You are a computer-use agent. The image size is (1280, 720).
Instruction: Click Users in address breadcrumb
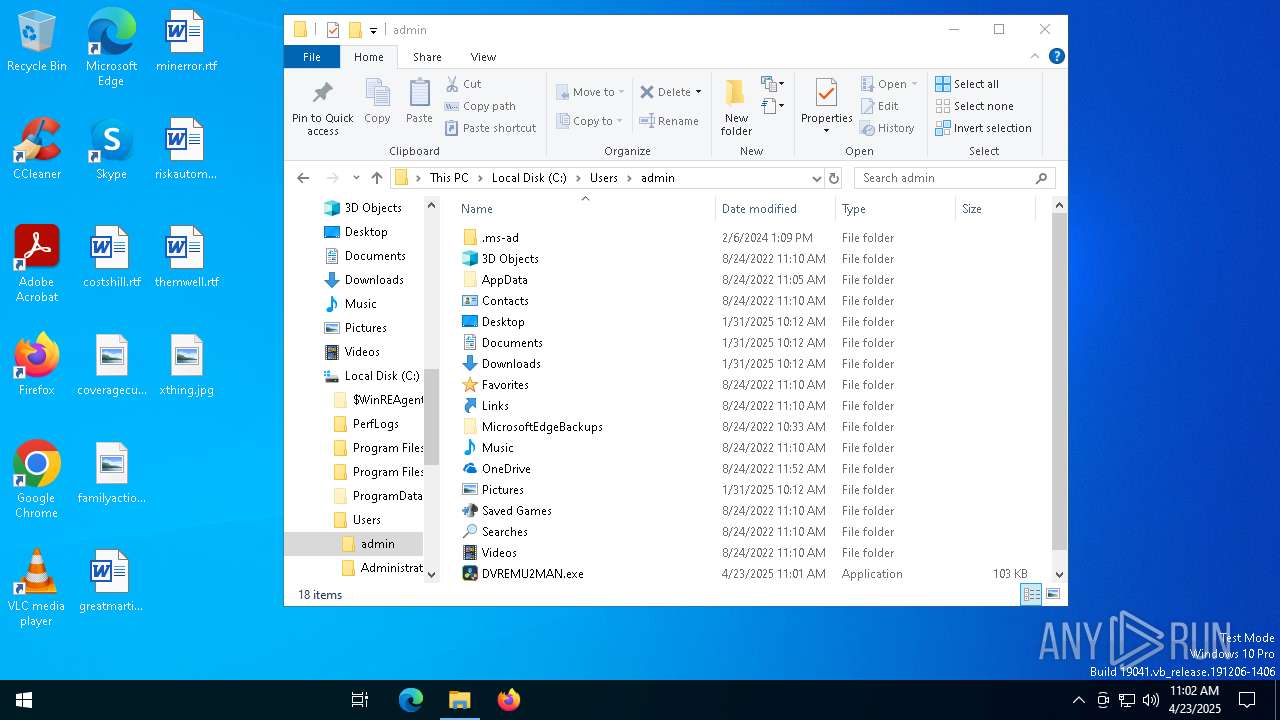point(603,178)
